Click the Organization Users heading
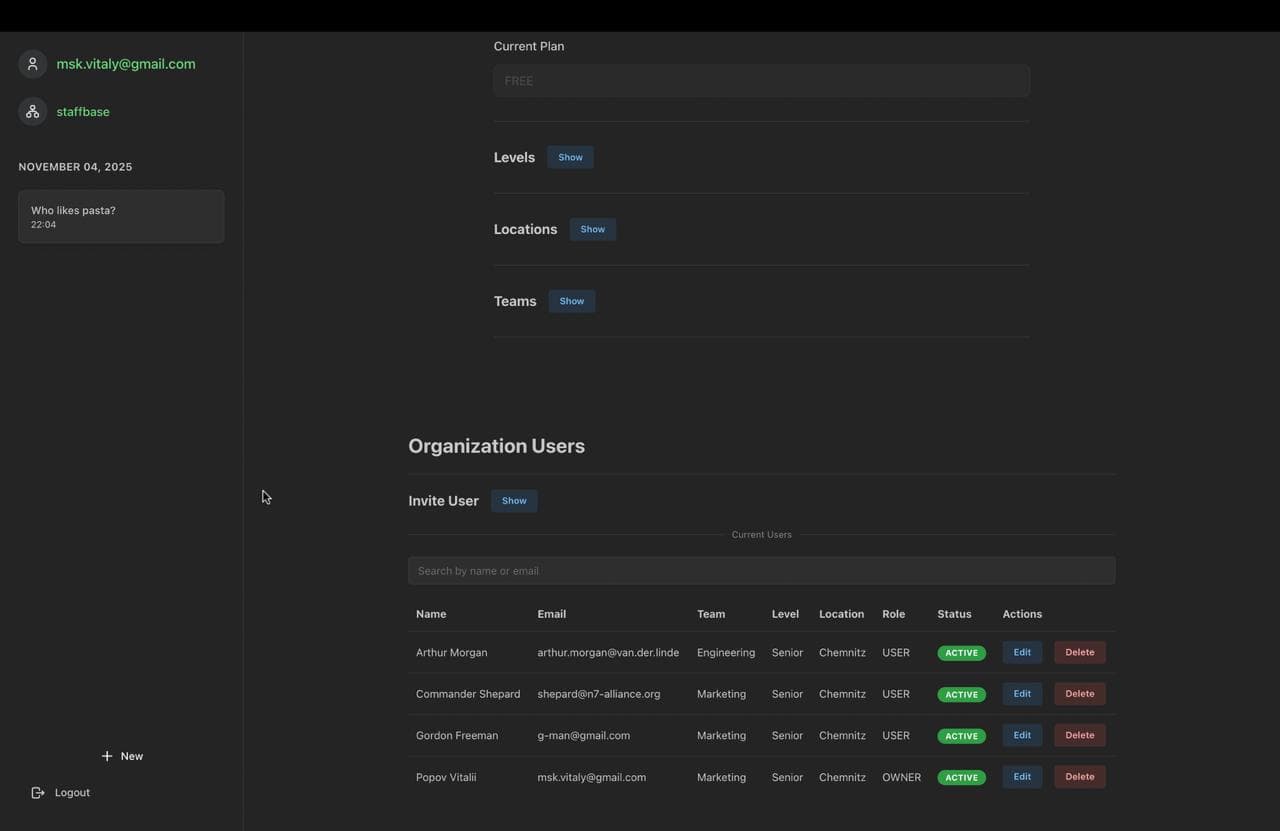1280x831 pixels. (496, 446)
